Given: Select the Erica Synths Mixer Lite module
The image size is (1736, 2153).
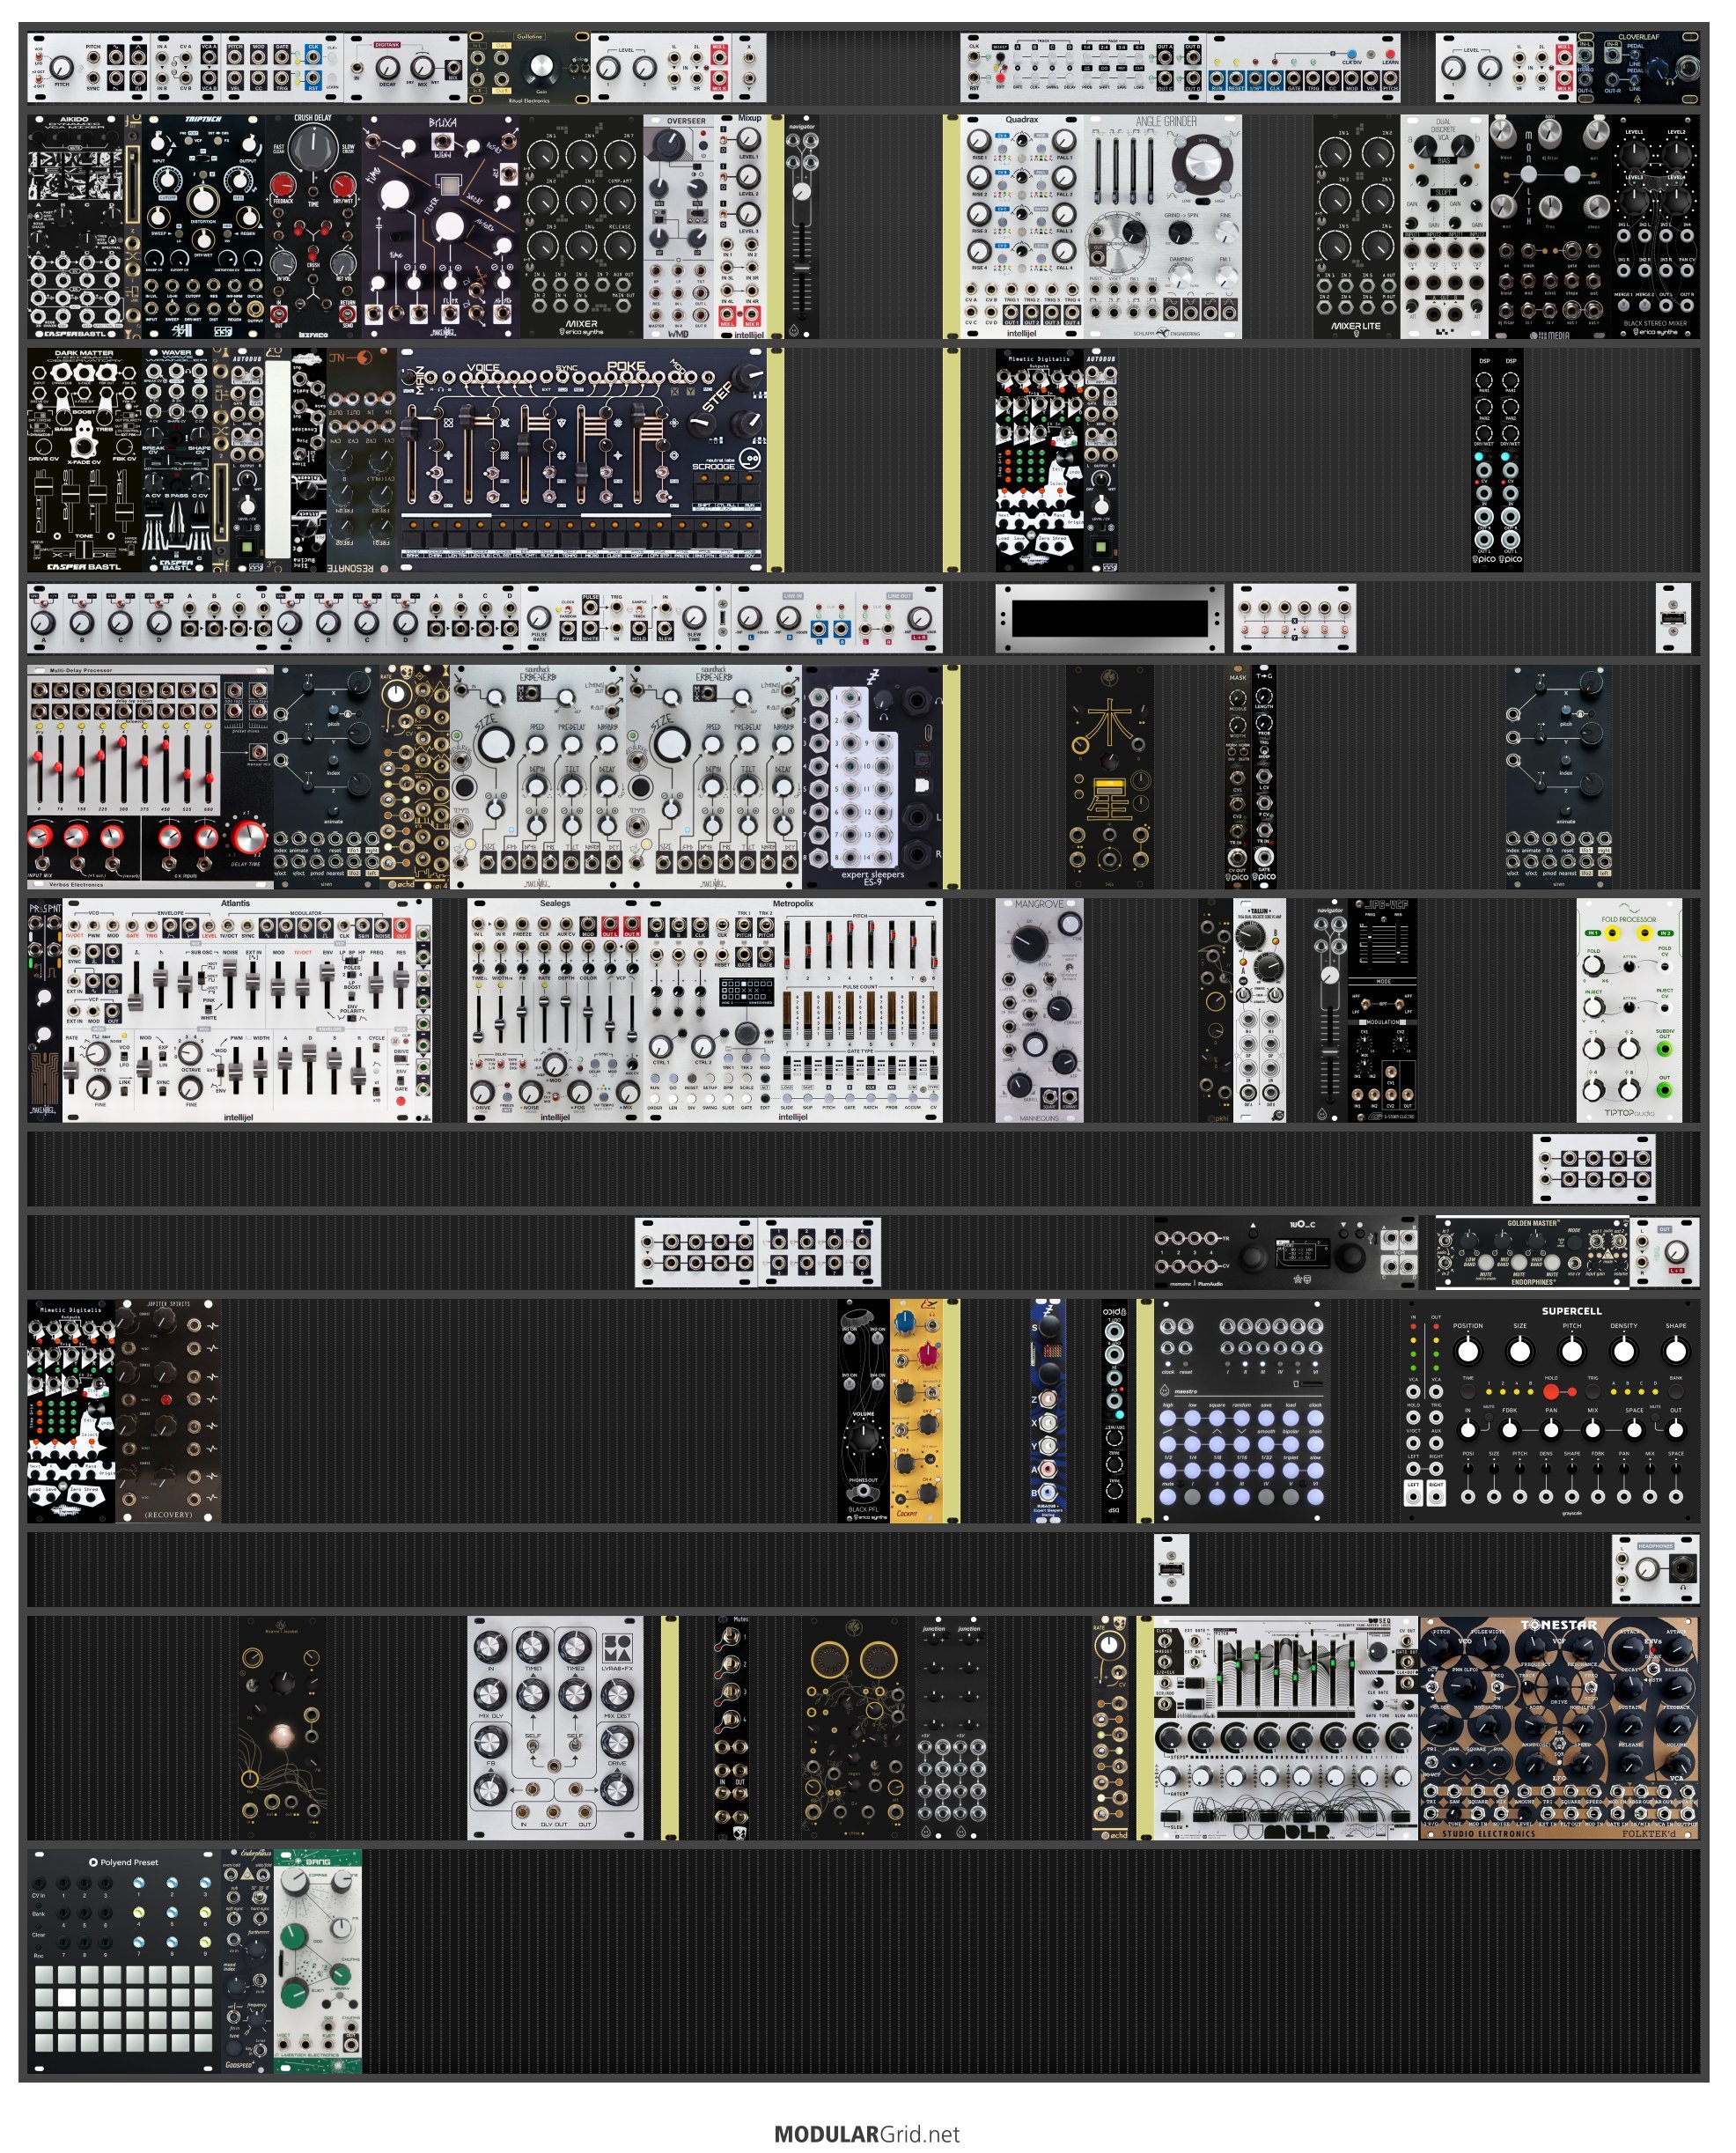Looking at the screenshot, I should [1356, 226].
